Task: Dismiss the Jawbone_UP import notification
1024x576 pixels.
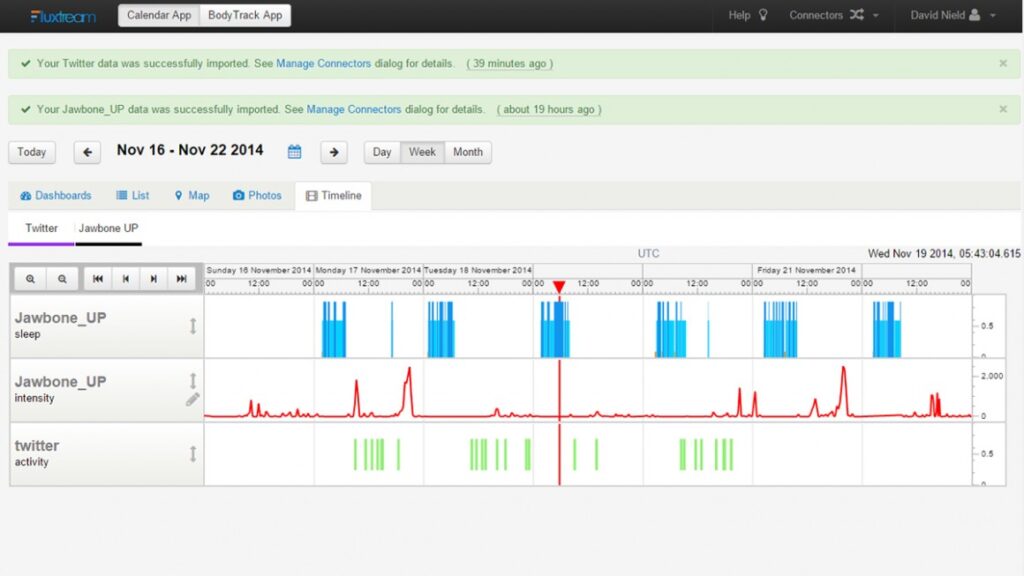Action: coord(1003,110)
